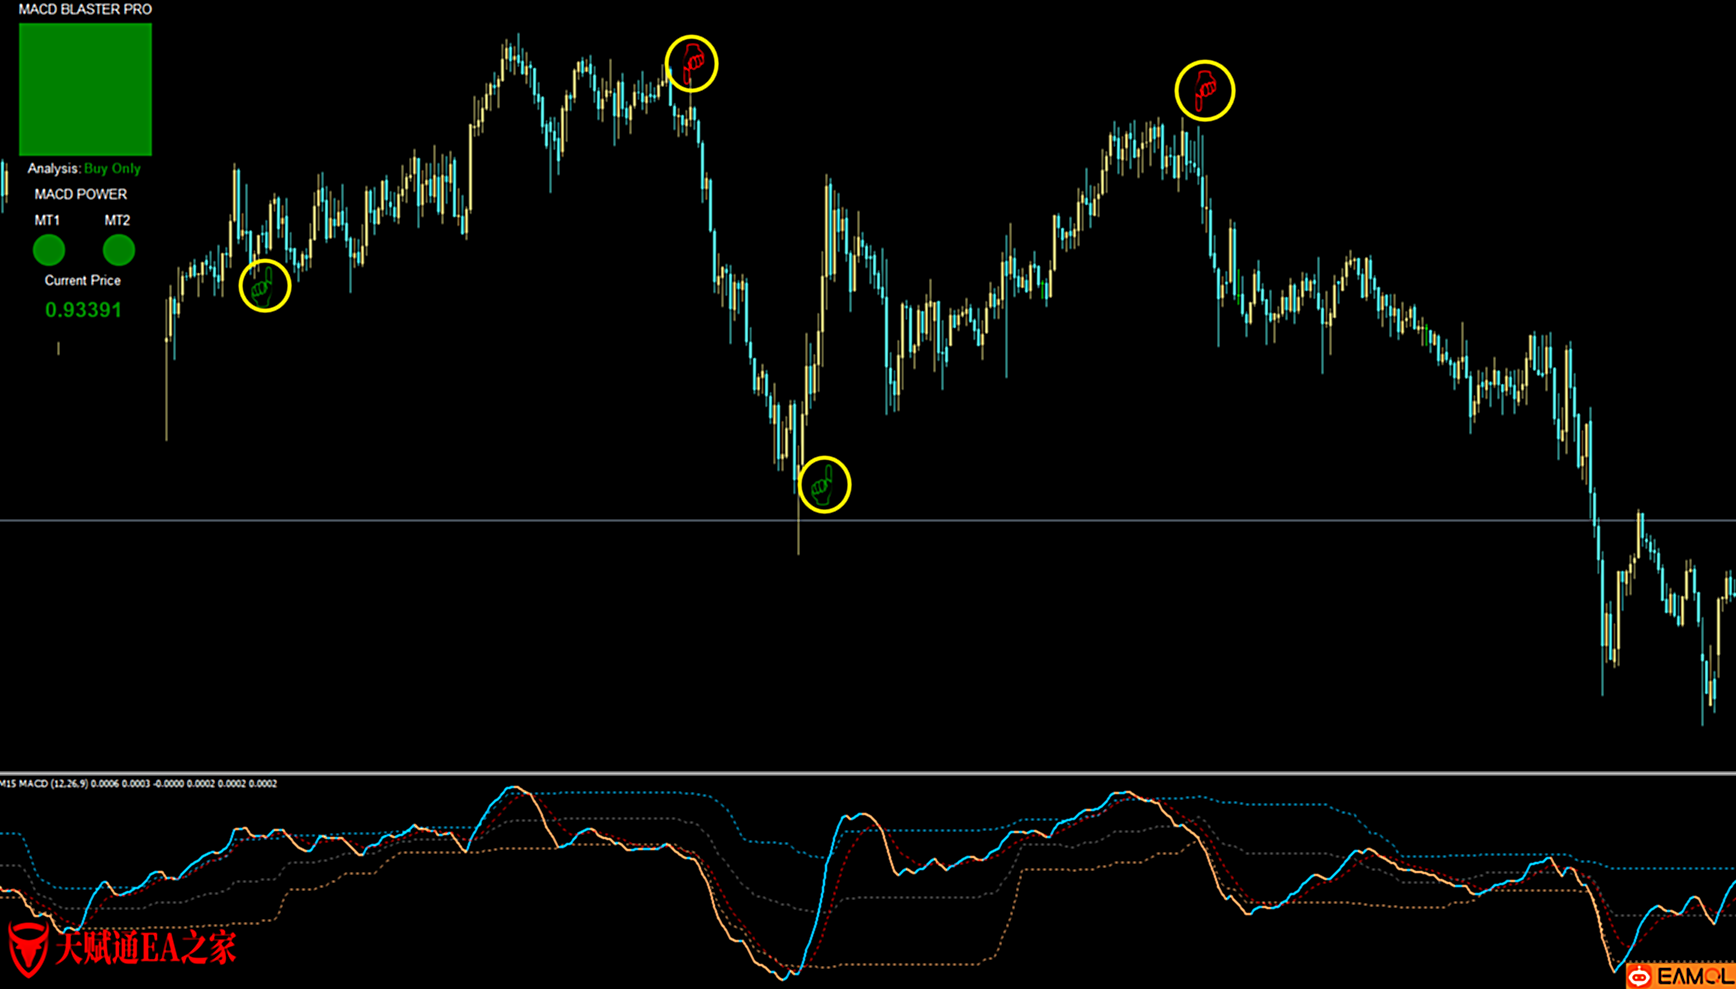Select the rightmost red sell hand signal
This screenshot has height=989, width=1736.
1204,91
